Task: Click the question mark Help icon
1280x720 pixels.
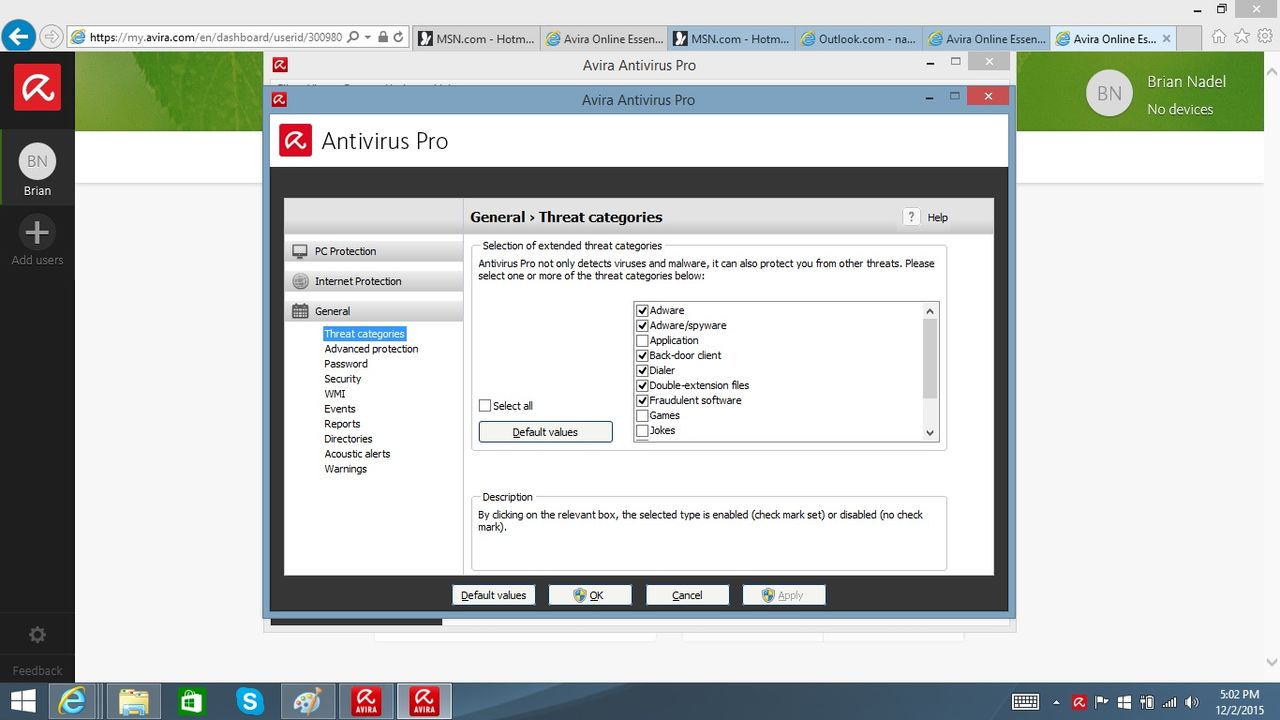Action: pos(911,217)
